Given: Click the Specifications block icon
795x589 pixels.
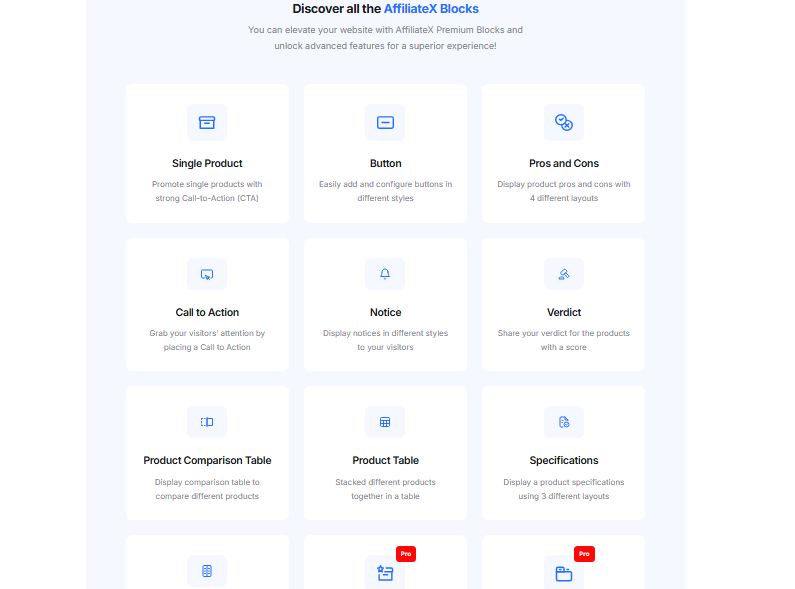Looking at the screenshot, I should 564,422.
